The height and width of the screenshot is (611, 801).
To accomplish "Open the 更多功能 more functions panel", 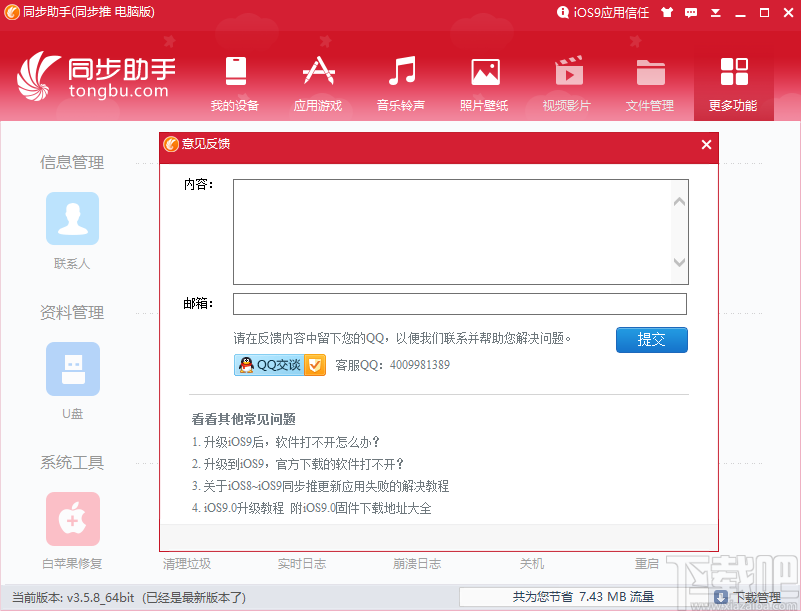I will click(x=733, y=80).
